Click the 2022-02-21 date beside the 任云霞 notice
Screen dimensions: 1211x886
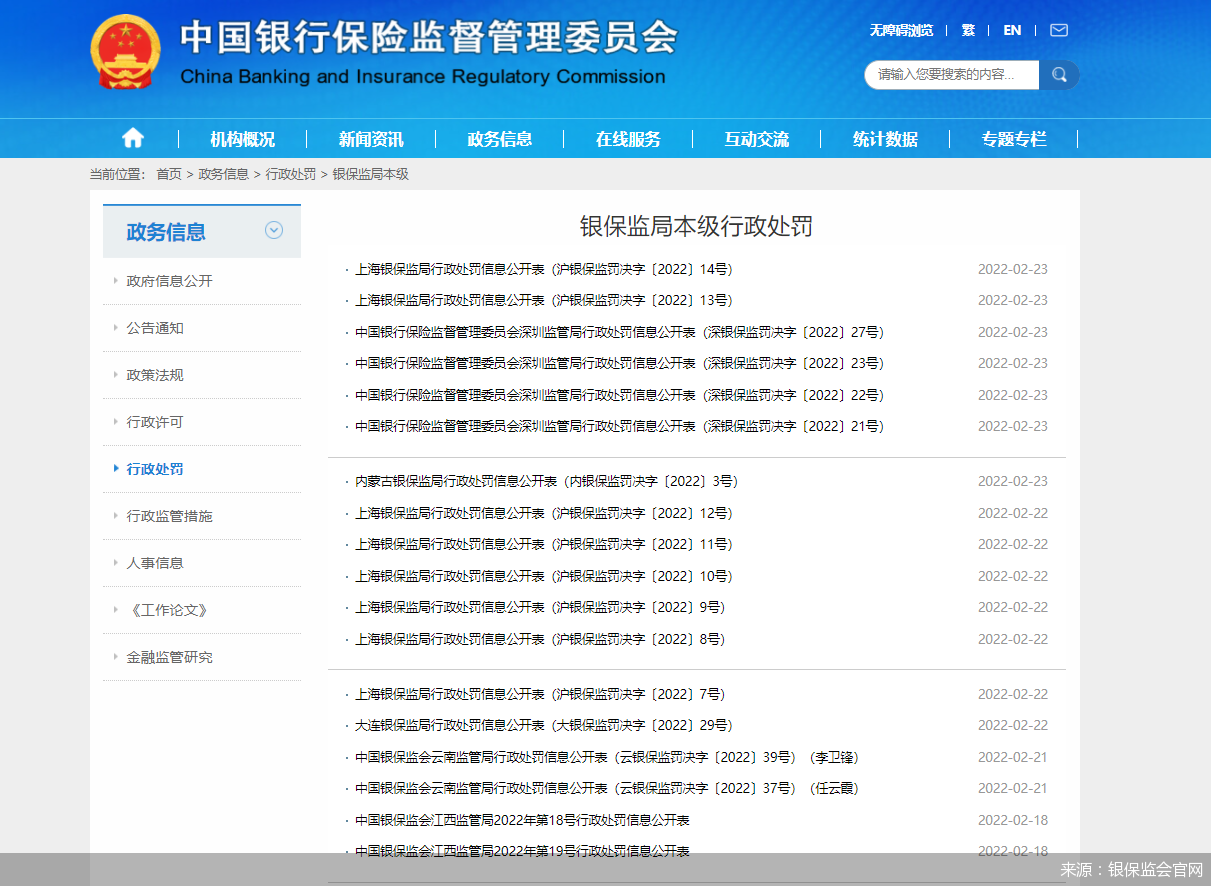point(1013,788)
